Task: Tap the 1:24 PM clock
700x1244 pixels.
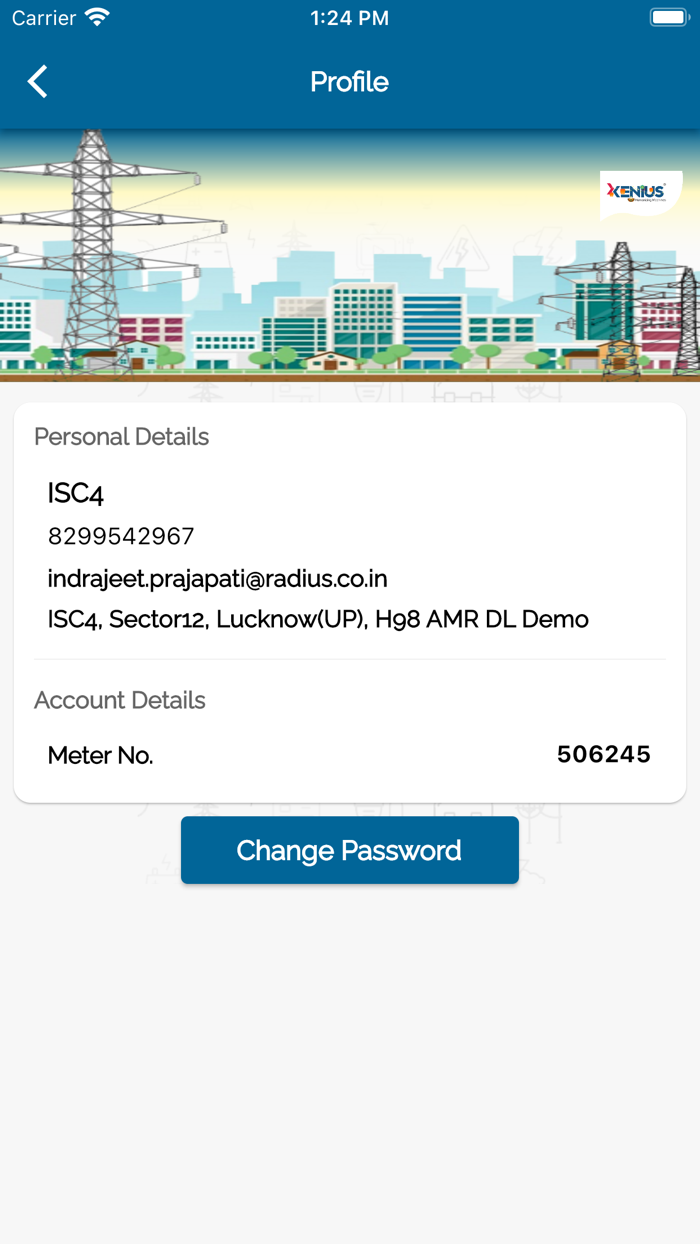Action: [x=349, y=18]
